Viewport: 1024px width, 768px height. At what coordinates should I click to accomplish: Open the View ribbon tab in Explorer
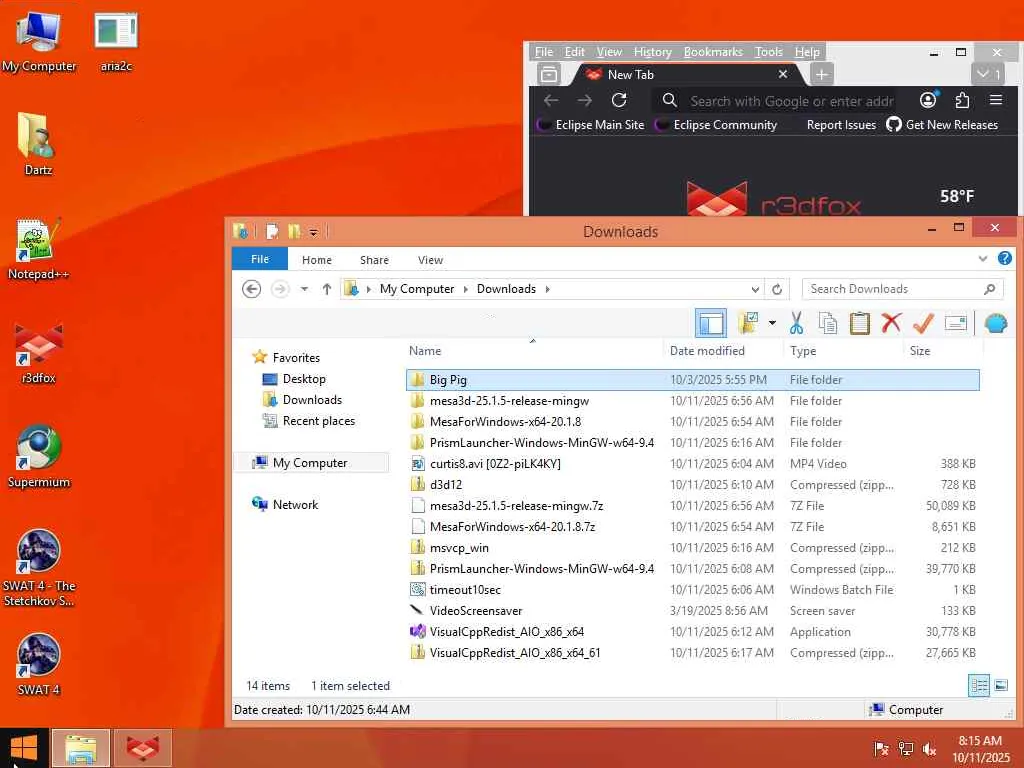430,260
